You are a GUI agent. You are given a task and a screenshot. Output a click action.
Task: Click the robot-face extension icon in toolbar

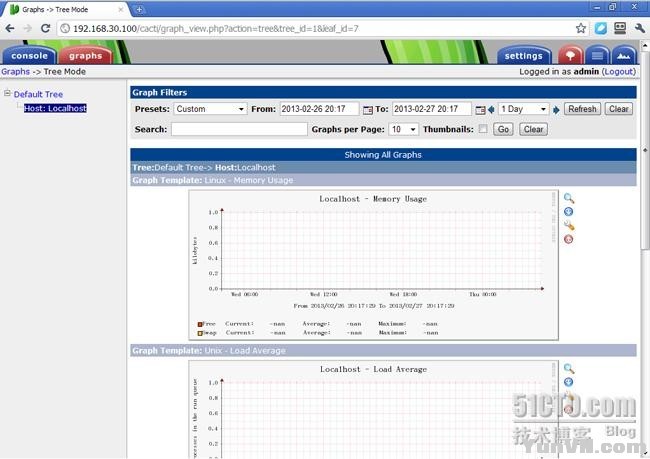(x=620, y=28)
